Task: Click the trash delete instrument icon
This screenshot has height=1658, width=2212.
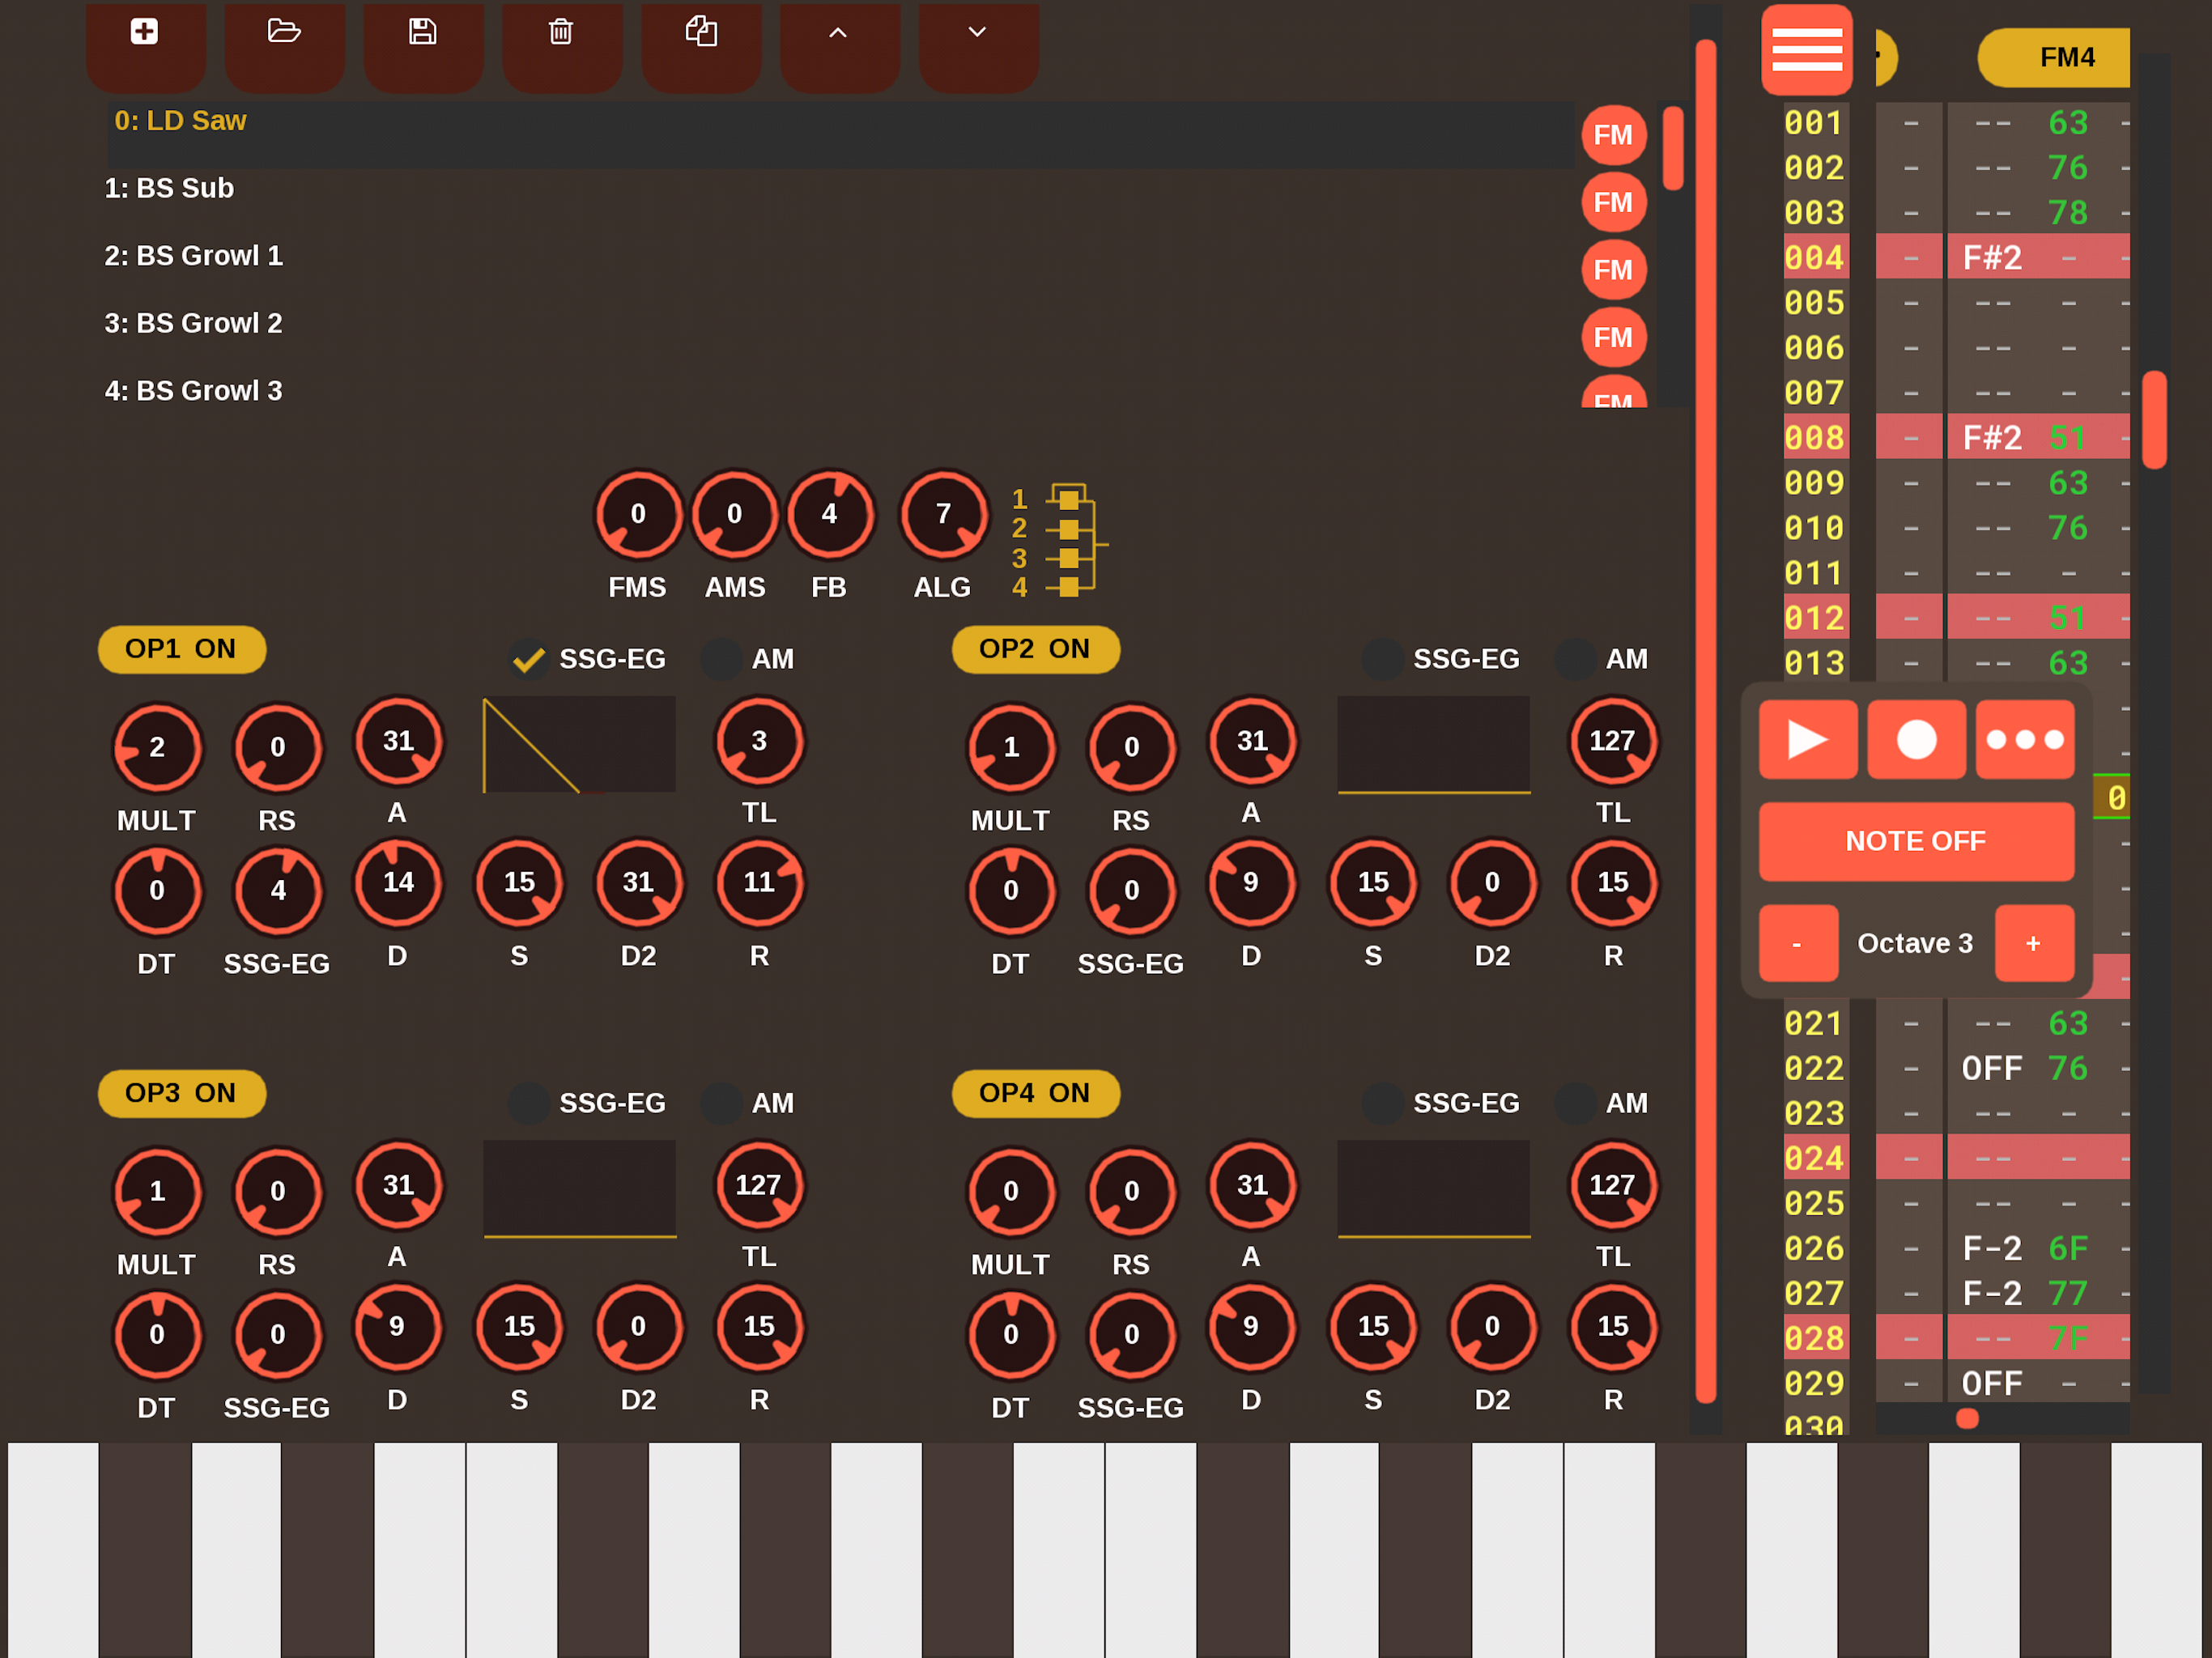Action: tap(561, 33)
